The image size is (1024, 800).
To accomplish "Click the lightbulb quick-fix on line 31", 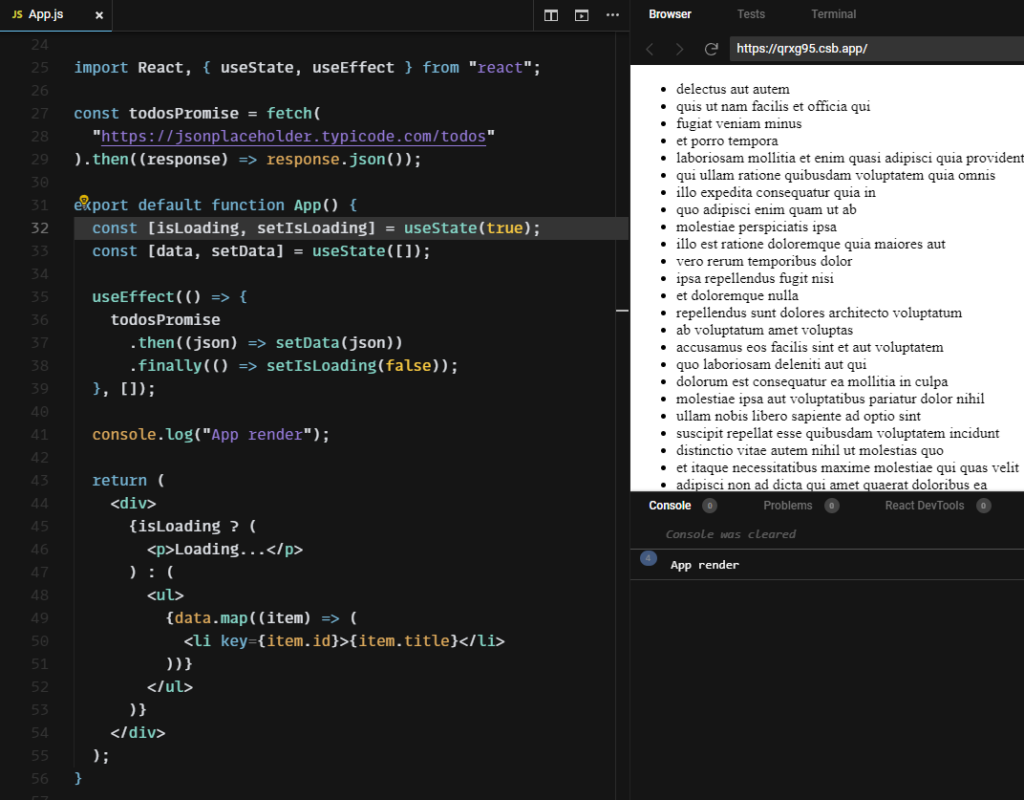I will (84, 200).
